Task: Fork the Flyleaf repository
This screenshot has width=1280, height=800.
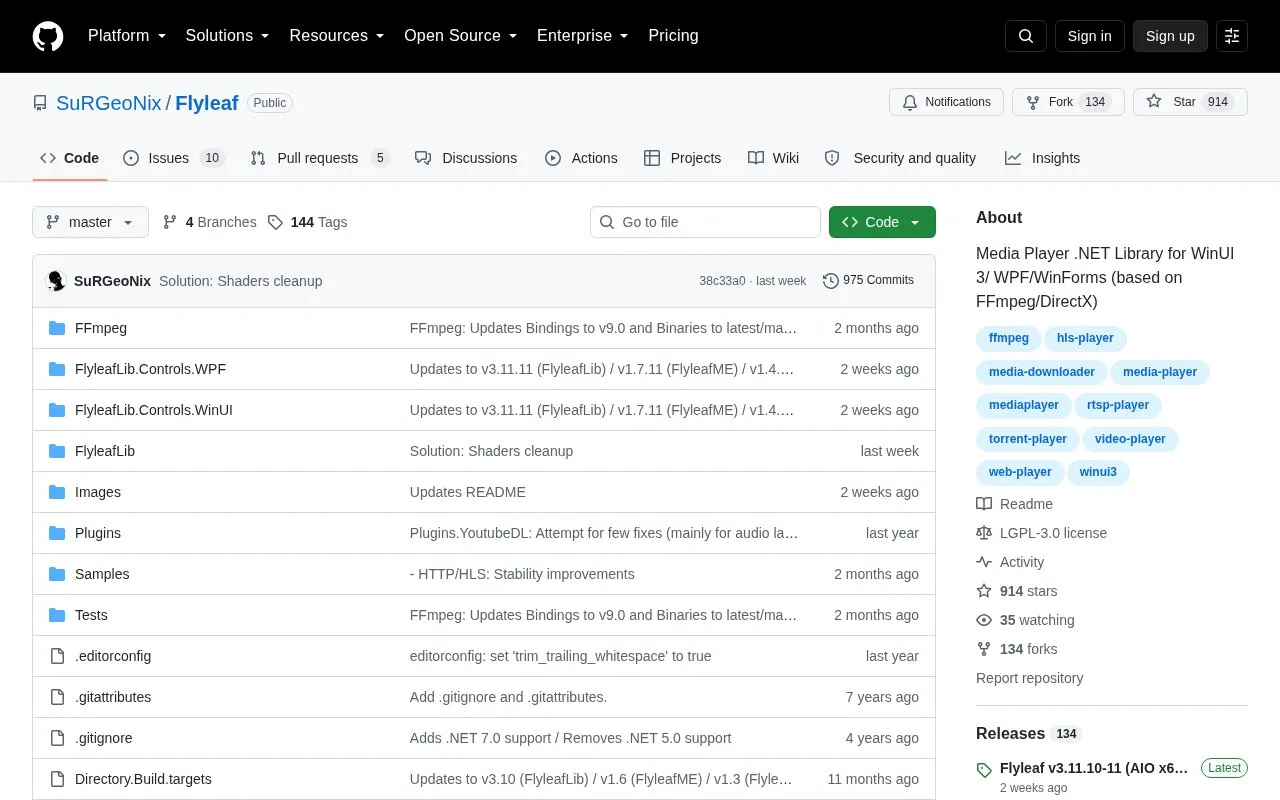Action: 1068,102
